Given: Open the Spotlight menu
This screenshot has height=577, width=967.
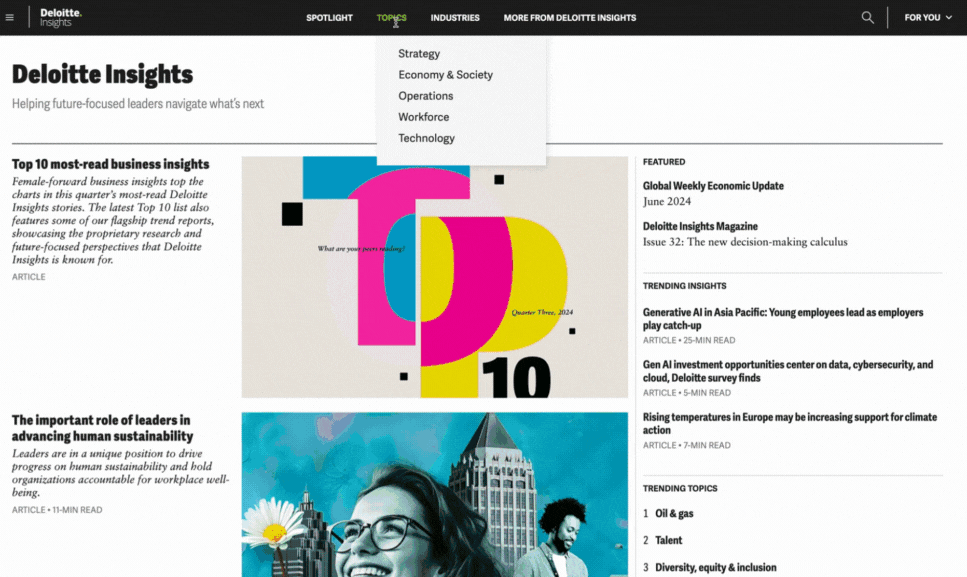Looking at the screenshot, I should pyautogui.click(x=329, y=18).
